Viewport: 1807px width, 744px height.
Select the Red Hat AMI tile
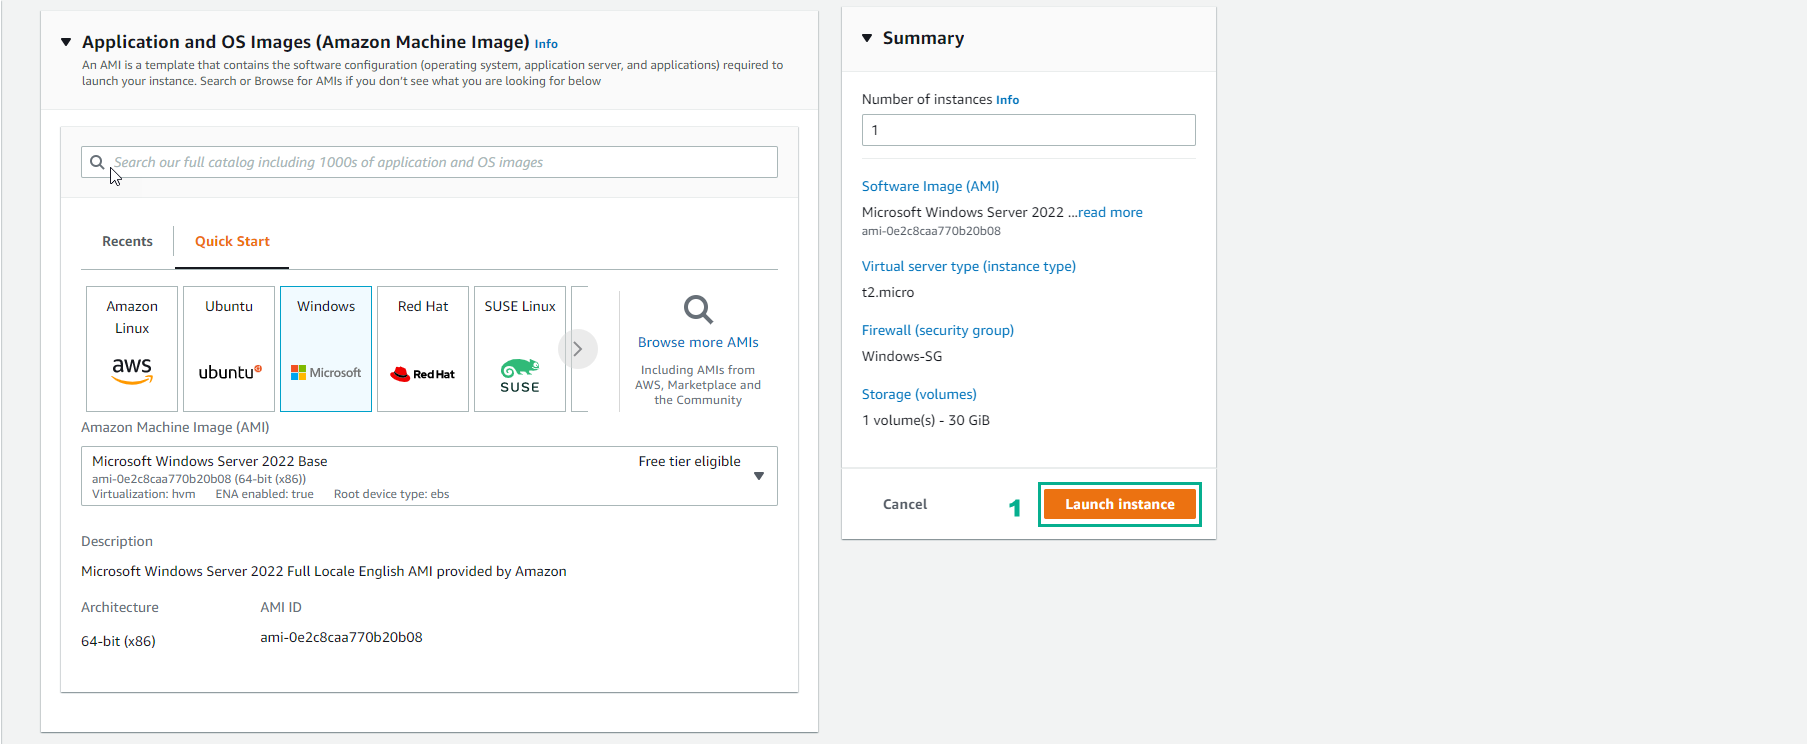coord(422,348)
